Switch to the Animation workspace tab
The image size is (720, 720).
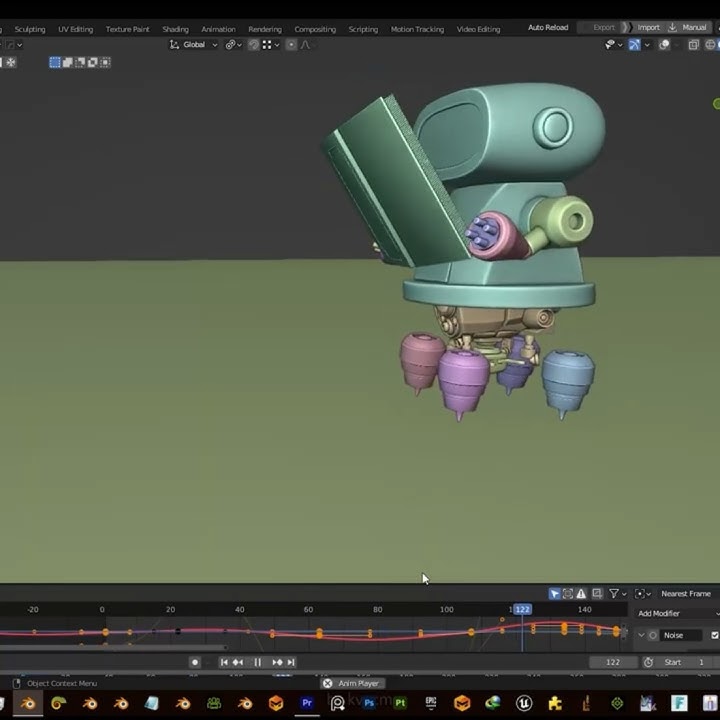click(x=218, y=29)
